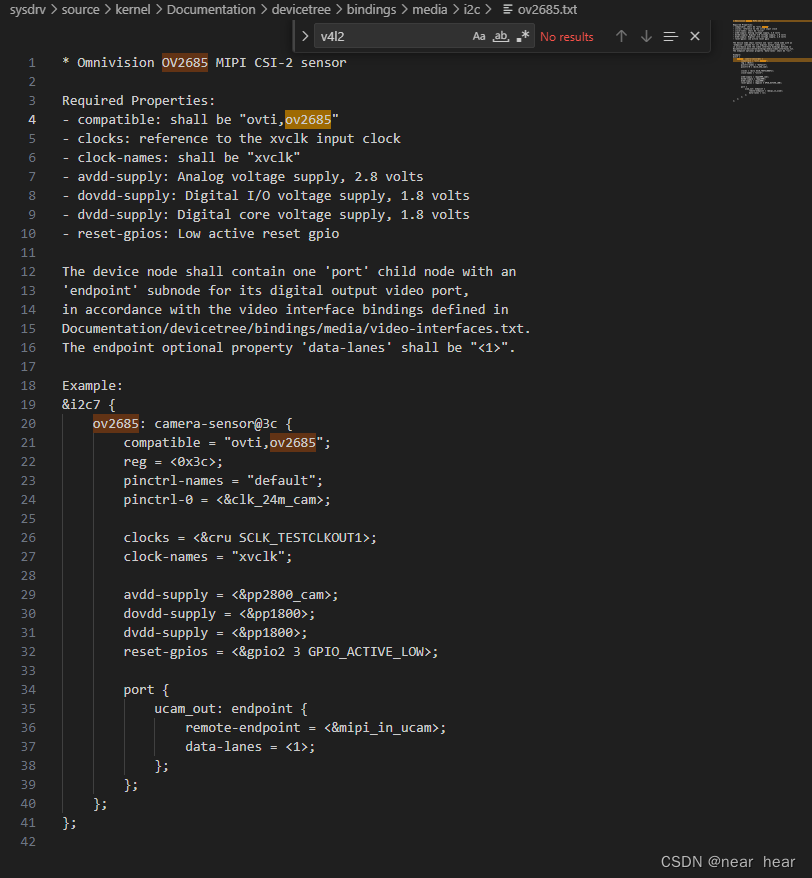The image size is (812, 878).
Task: Click line number 34 in gutter
Action: (28, 689)
